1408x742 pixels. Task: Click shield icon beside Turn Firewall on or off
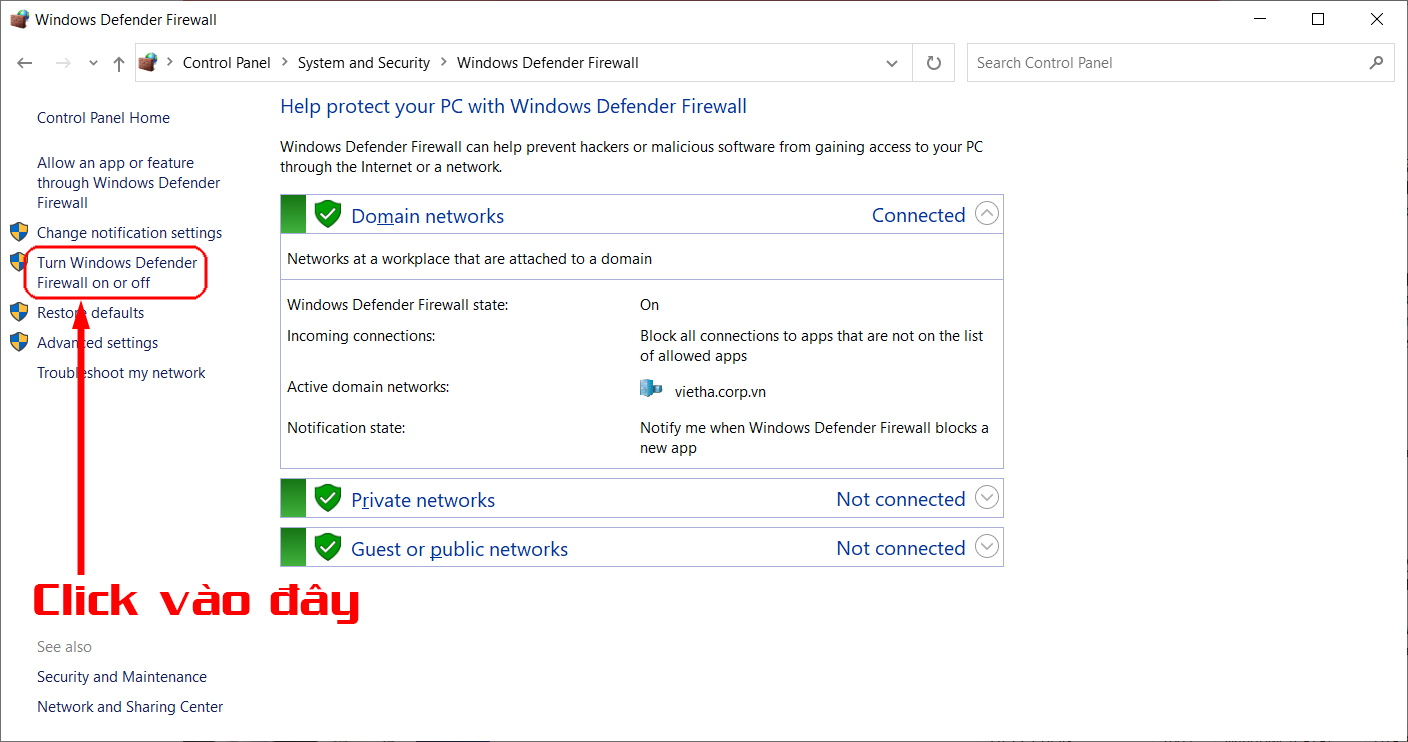click(19, 262)
